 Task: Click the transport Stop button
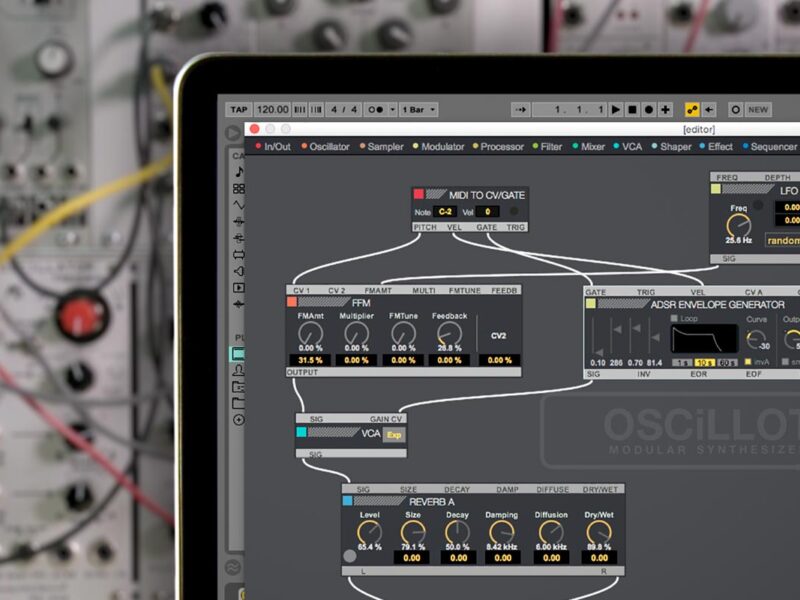(x=633, y=110)
